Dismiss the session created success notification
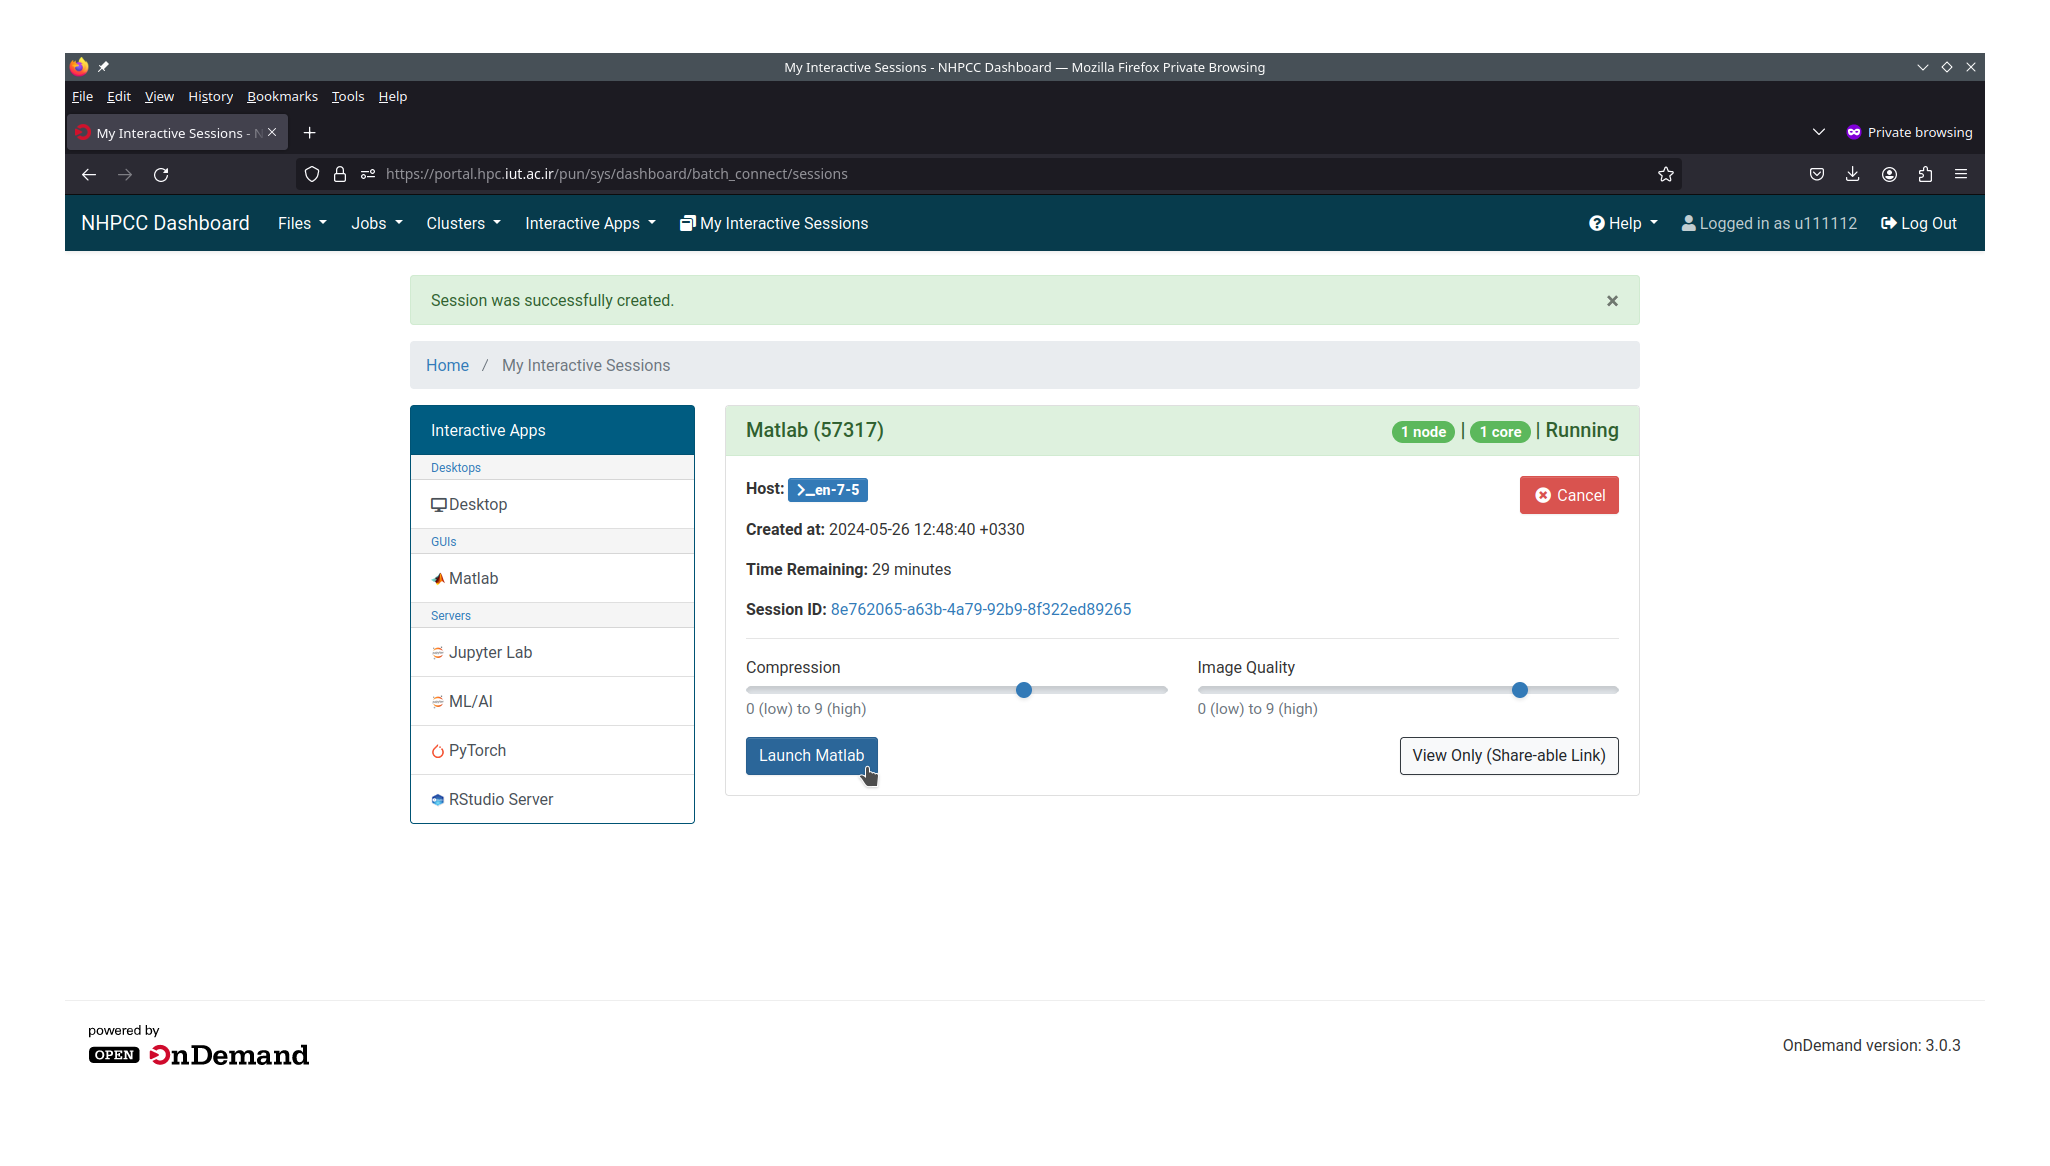The image size is (2050, 1166). [1612, 300]
